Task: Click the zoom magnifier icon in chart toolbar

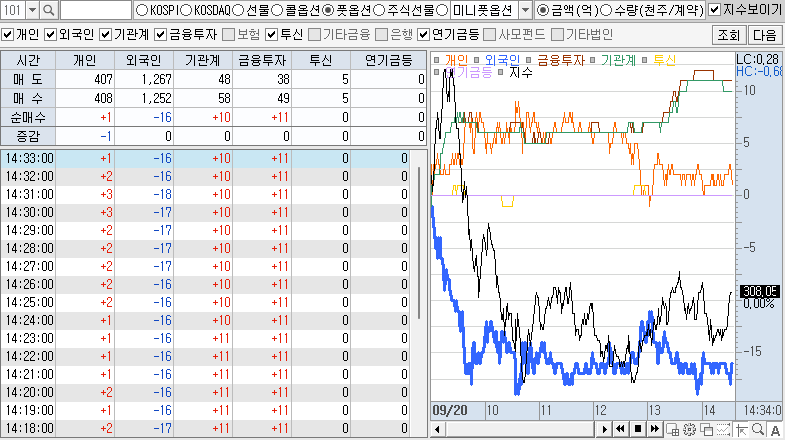Action: coord(756,430)
